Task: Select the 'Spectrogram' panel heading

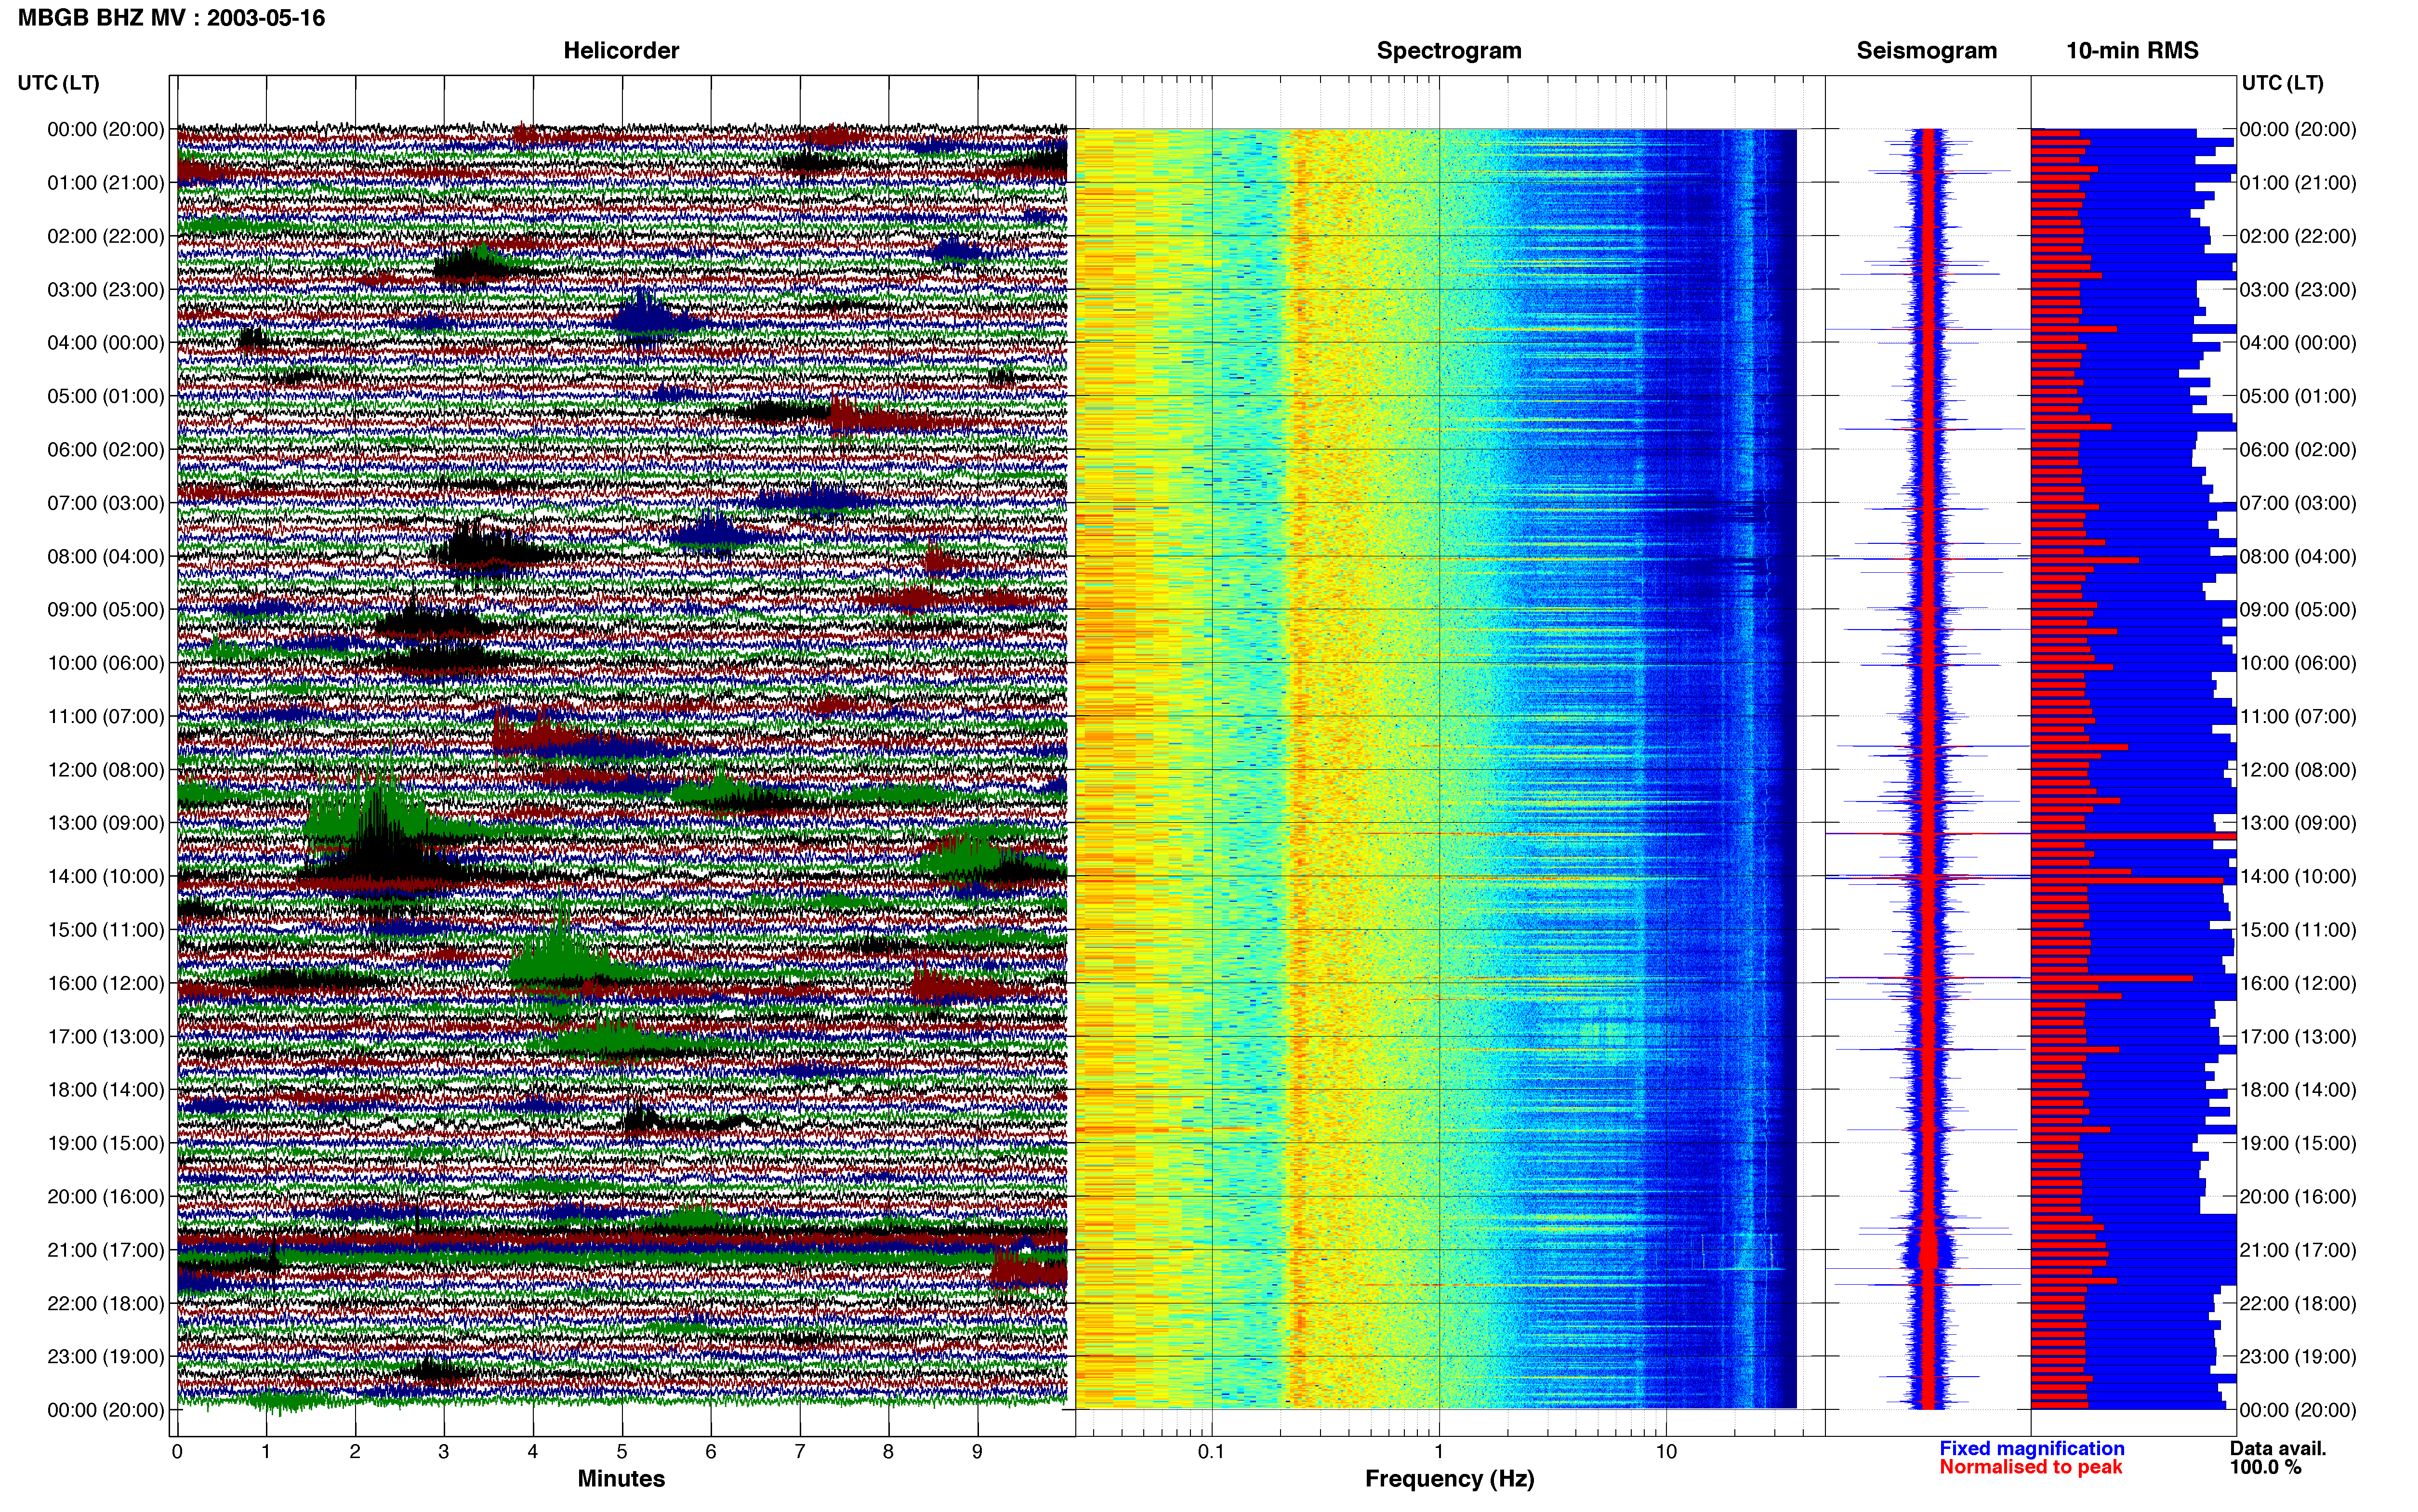Action: pos(1449,50)
